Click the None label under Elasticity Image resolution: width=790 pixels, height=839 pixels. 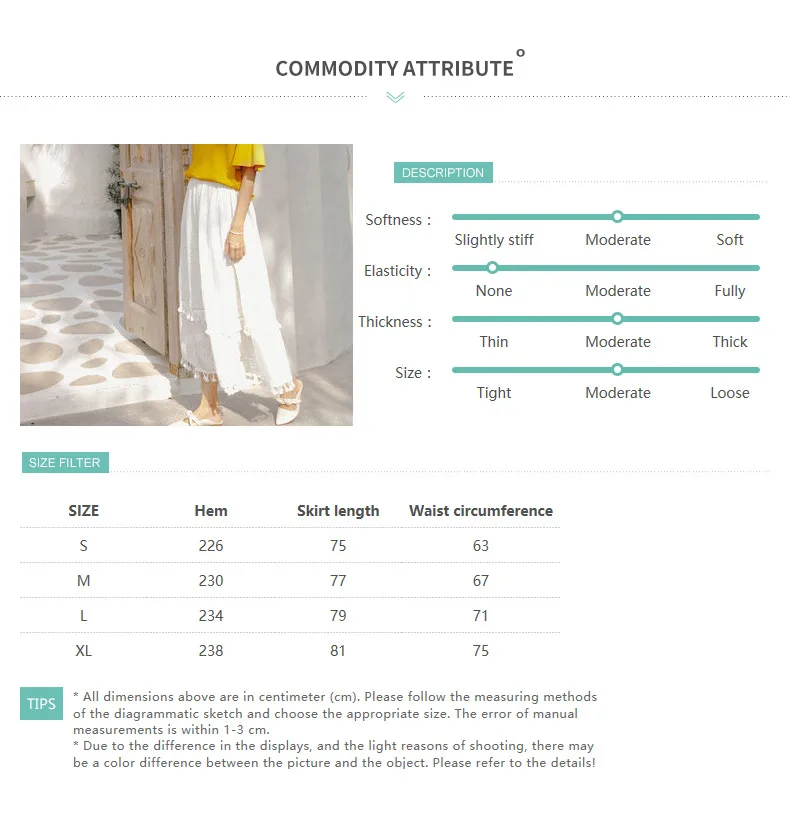[493, 291]
